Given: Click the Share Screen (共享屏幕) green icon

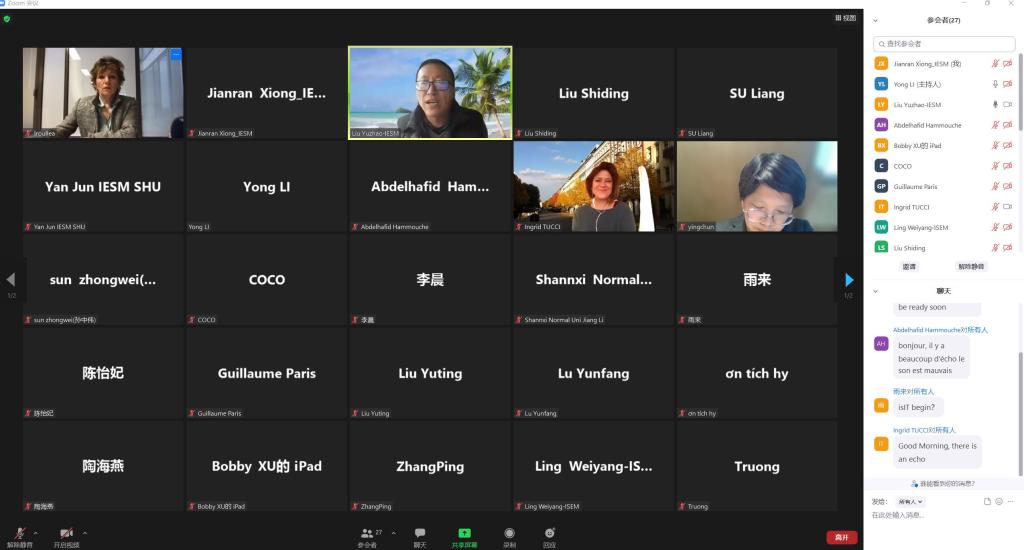Looking at the screenshot, I should (464, 534).
